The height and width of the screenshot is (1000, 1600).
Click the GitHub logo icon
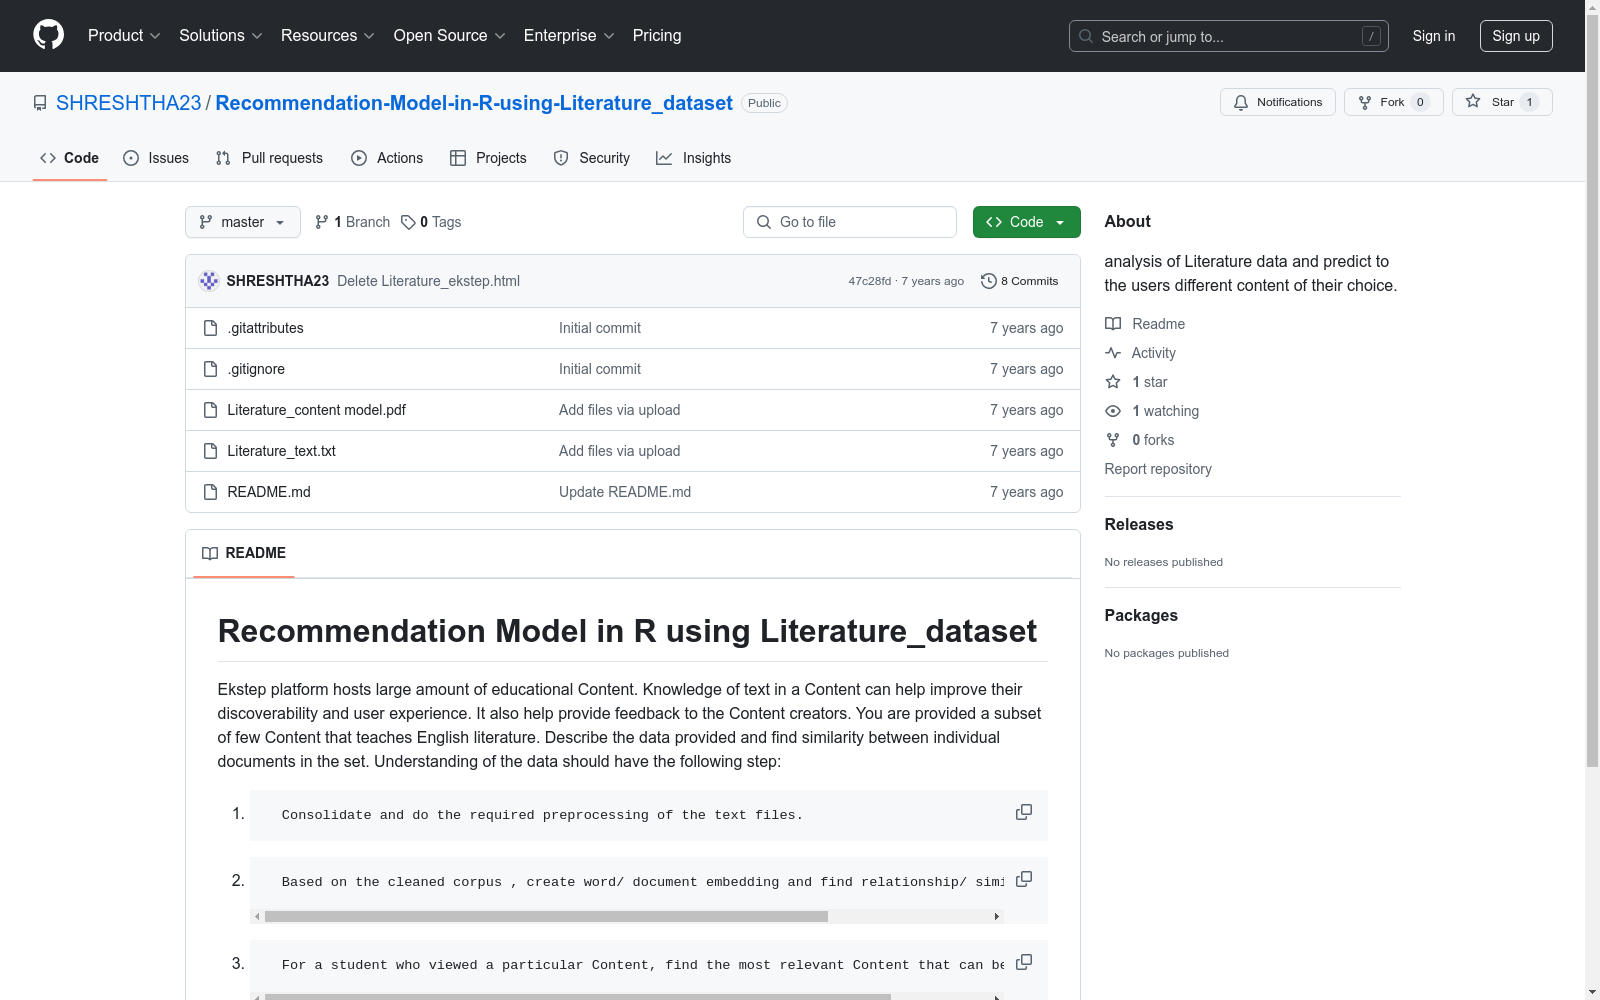(48, 35)
